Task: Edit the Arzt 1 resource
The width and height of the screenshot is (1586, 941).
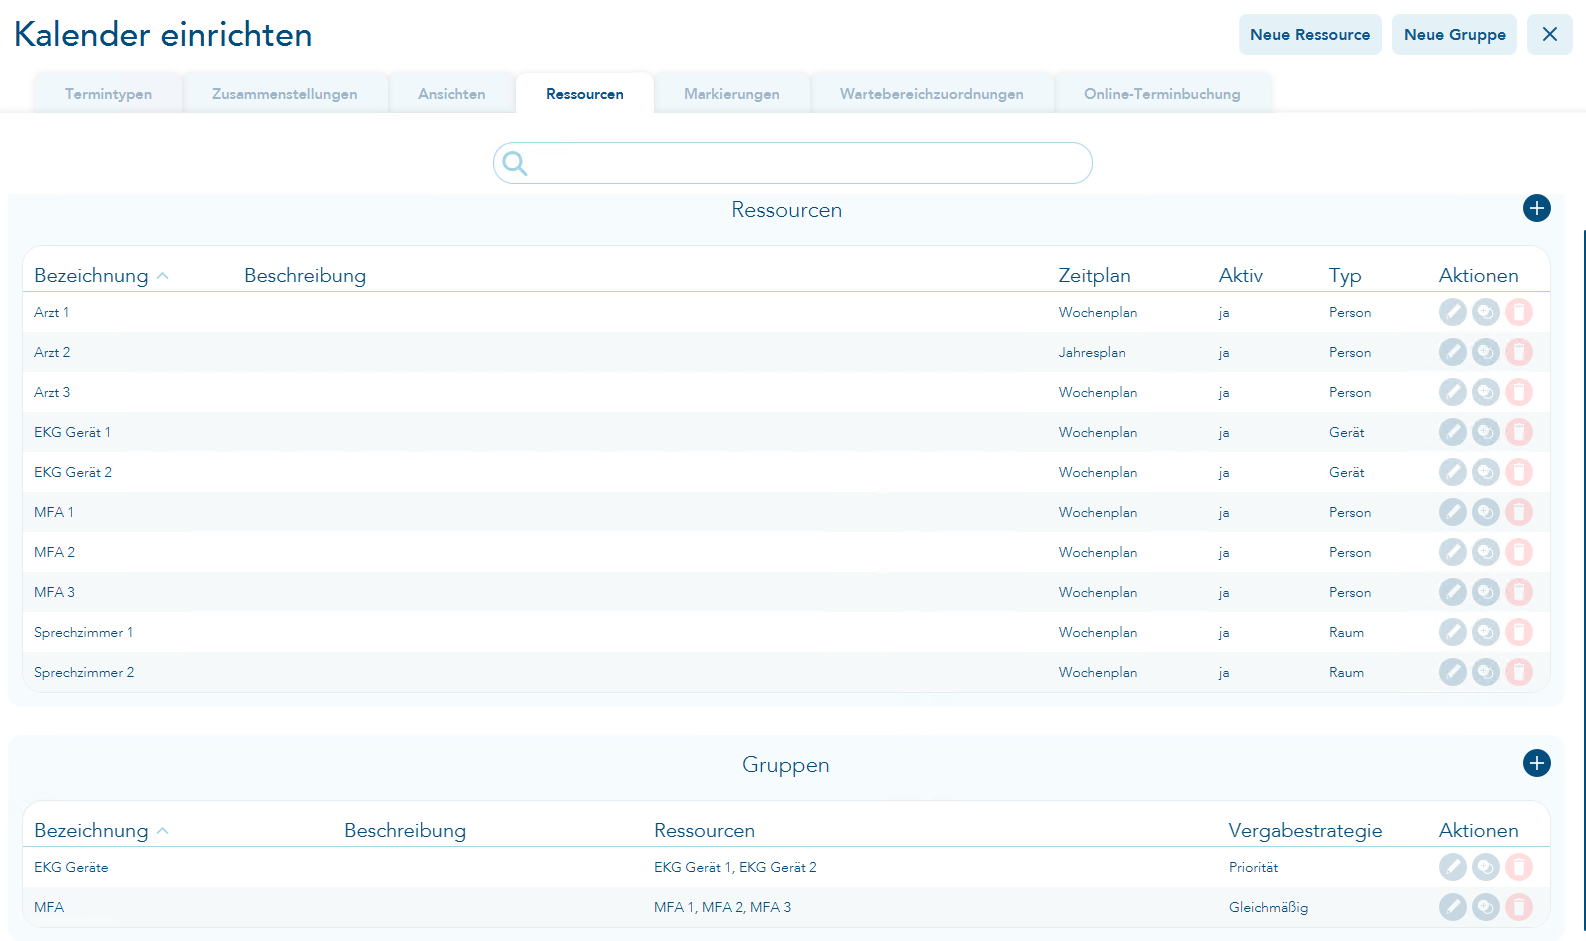Action: 1453,312
